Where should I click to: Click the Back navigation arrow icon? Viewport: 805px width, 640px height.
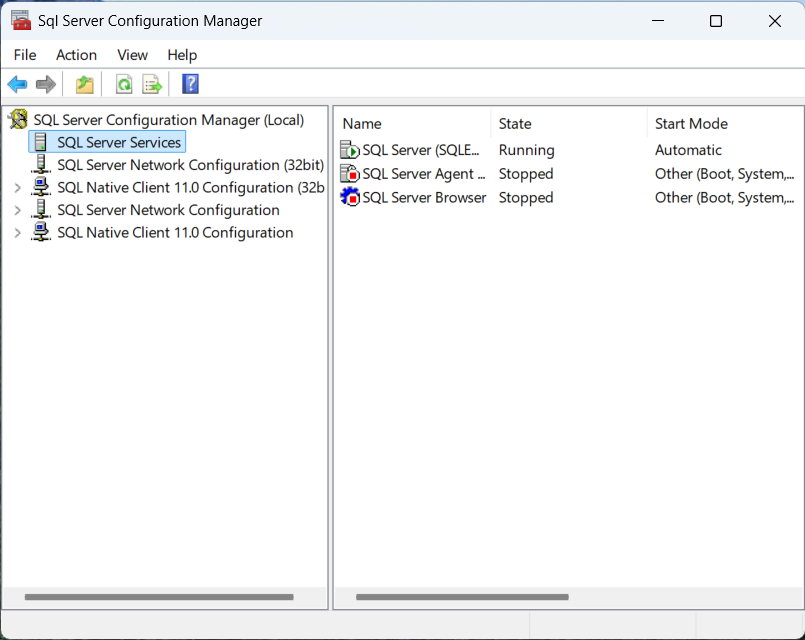coord(17,84)
